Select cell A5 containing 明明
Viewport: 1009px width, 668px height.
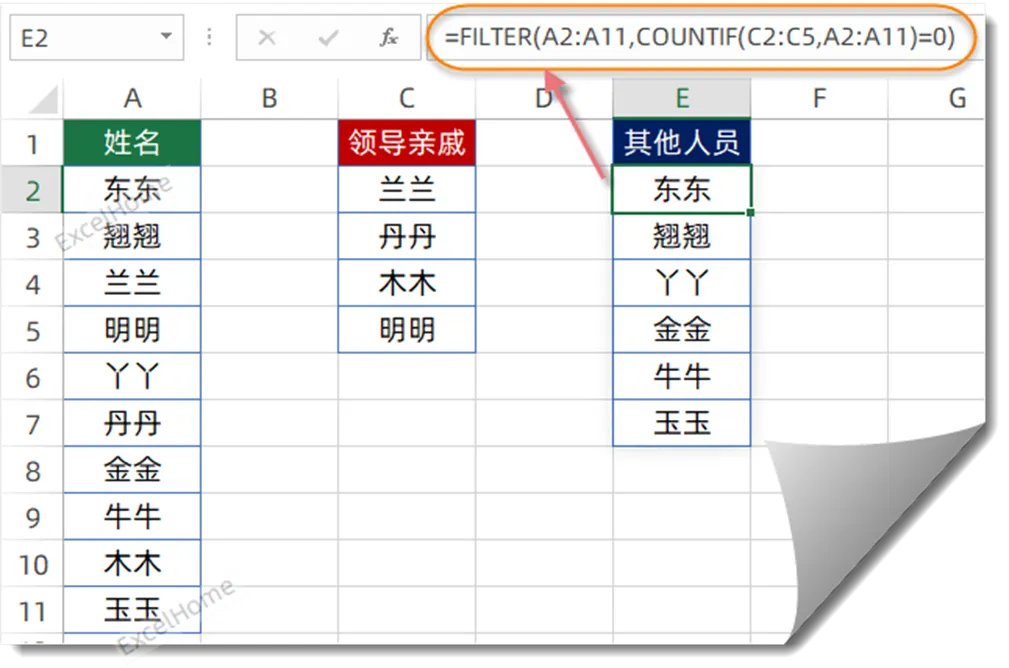[132, 329]
